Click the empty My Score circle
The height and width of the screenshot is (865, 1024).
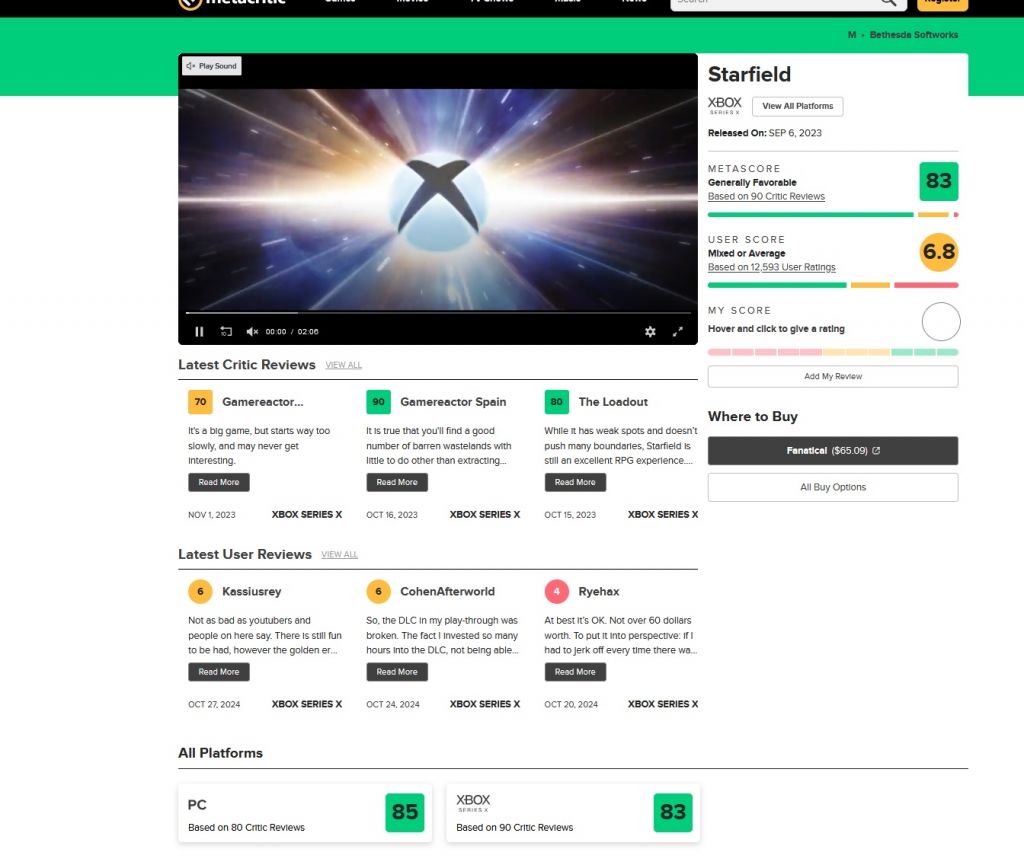pos(940,322)
